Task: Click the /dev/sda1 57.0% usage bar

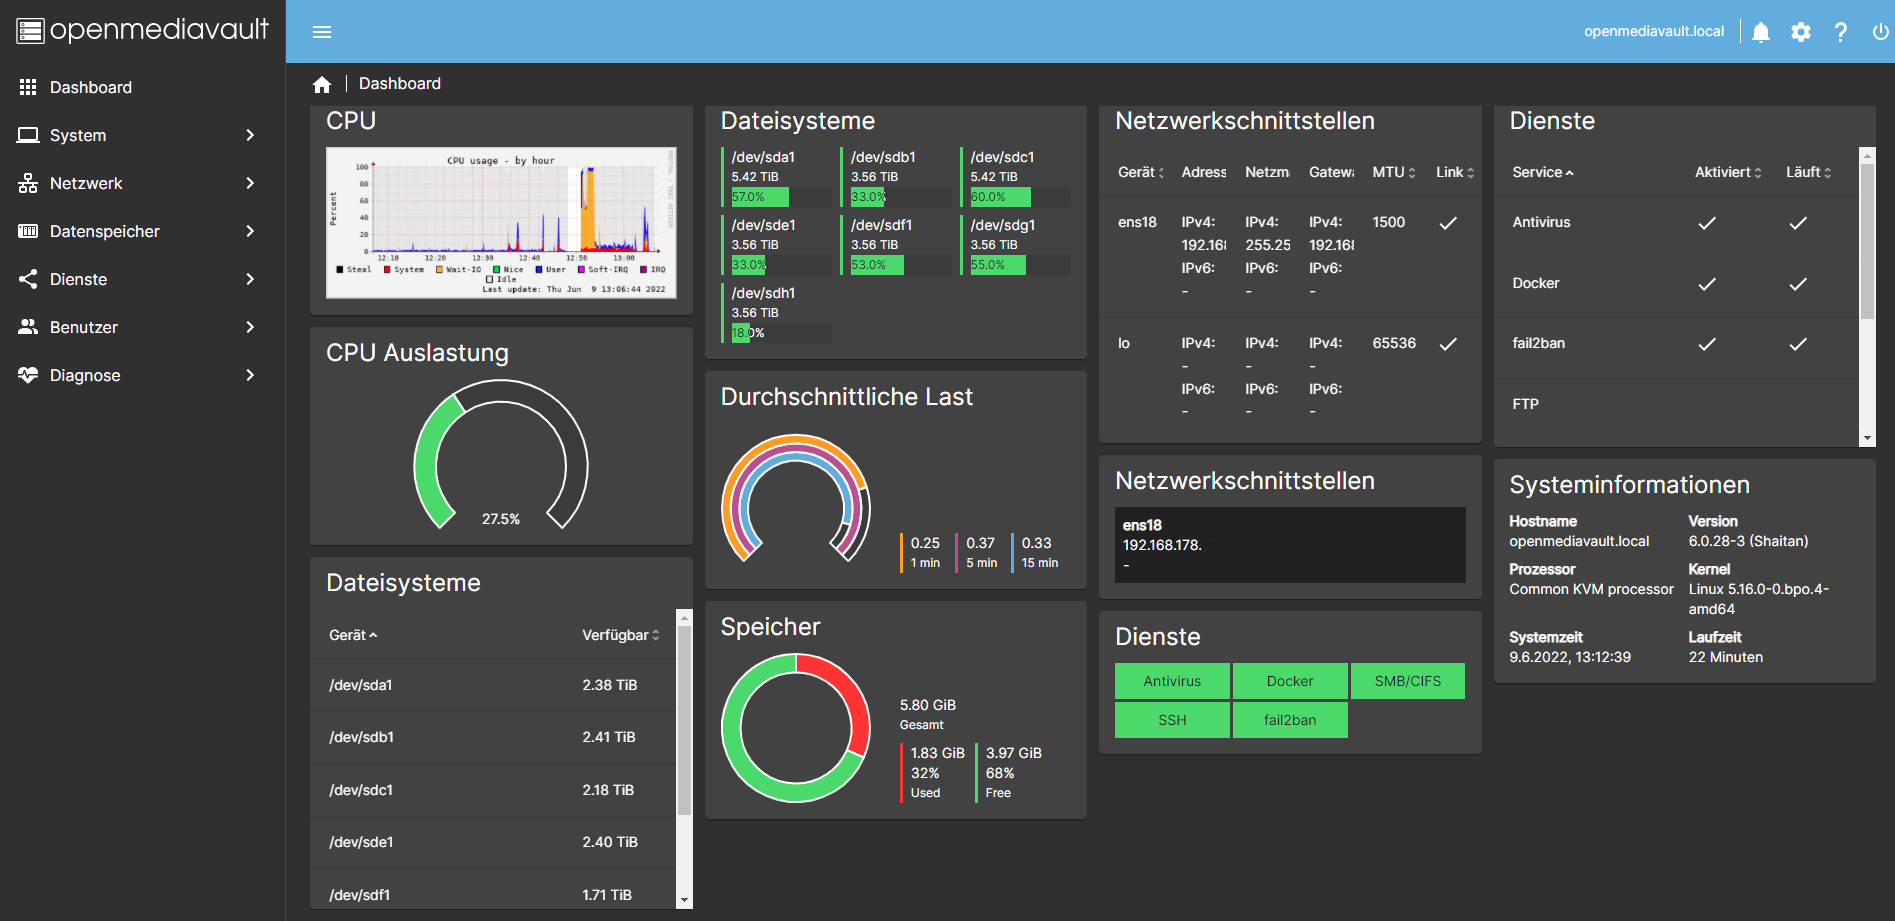Action: pos(781,197)
